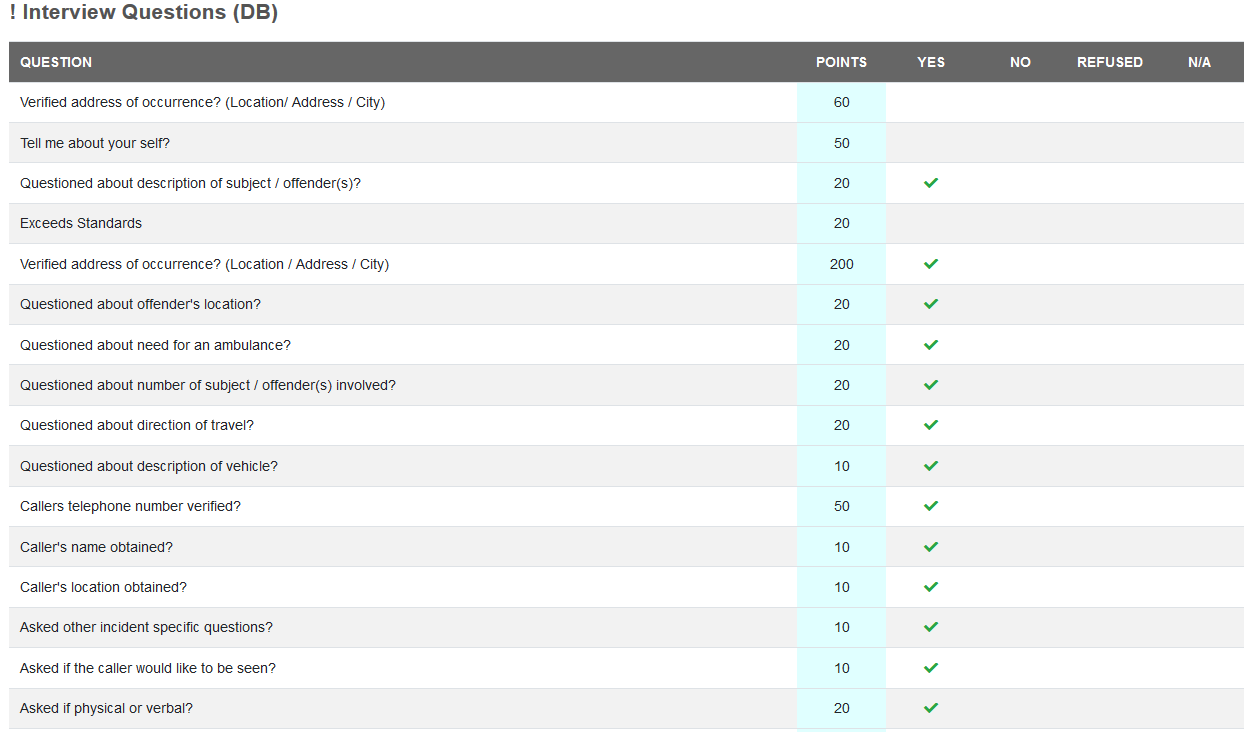Click the points value for "Tell me about your self?"
Viewport: 1244px width, 732px height.
[x=842, y=143]
